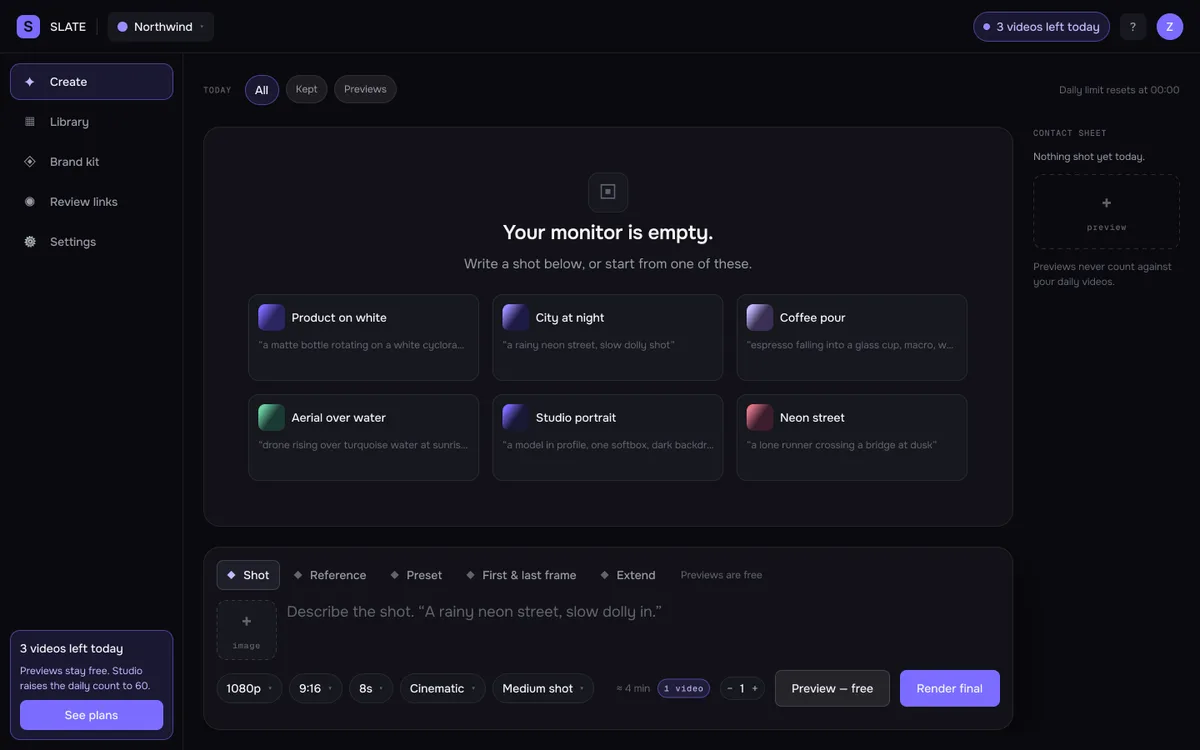This screenshot has width=1200, height=750.
Task: Increase the video count with plus
Action: click(x=755, y=688)
